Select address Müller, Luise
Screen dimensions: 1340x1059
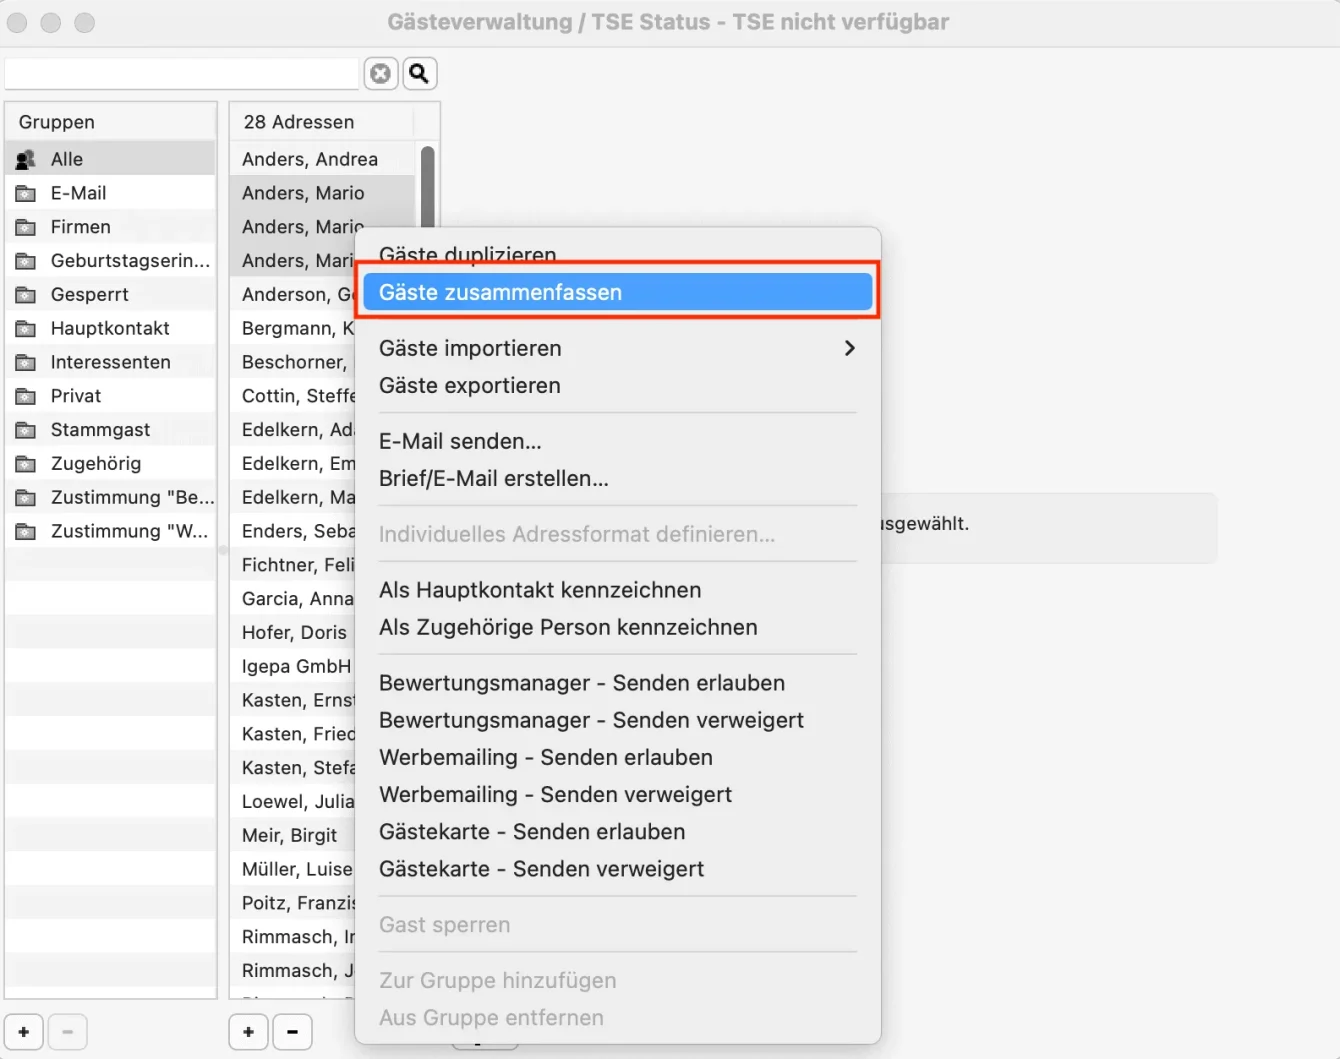(293, 869)
